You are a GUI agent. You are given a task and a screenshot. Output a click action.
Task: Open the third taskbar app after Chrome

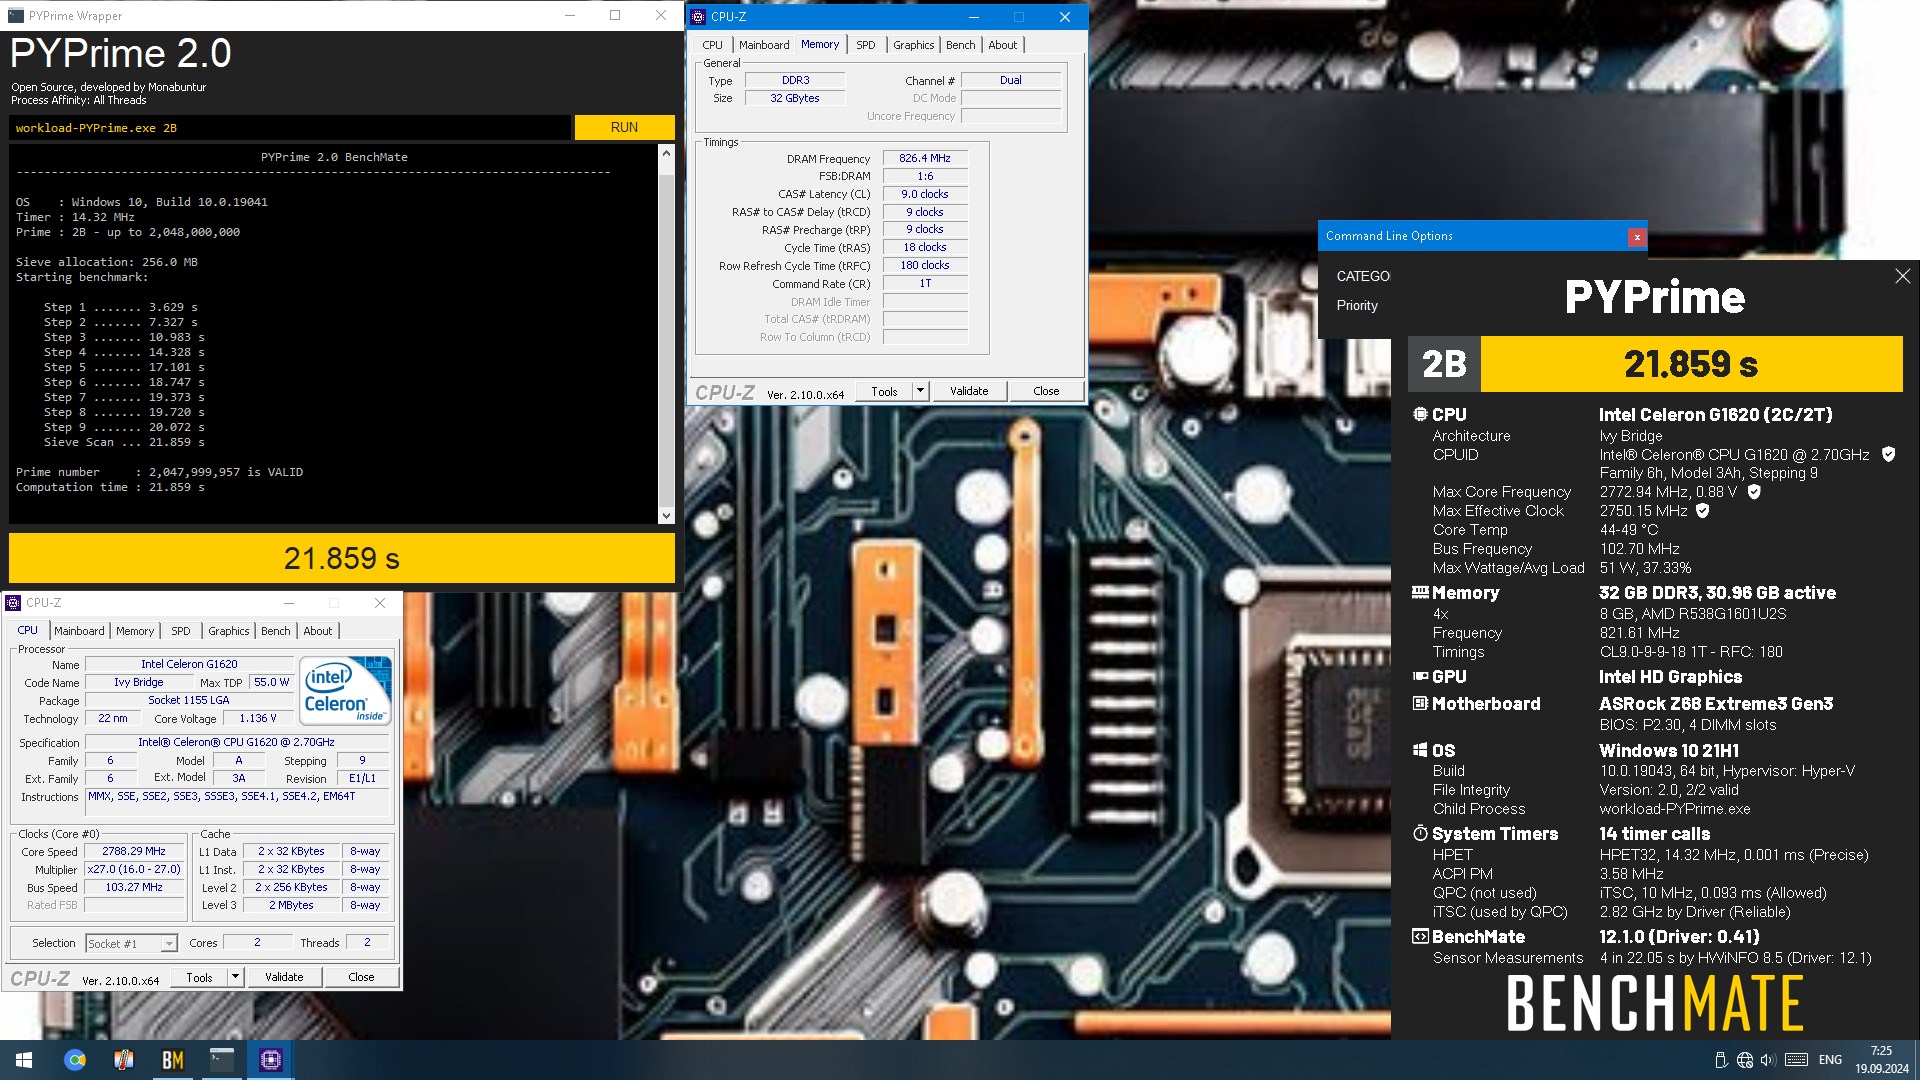click(123, 1060)
